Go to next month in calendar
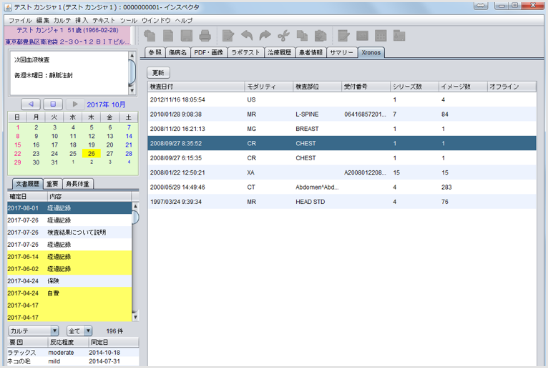The height and width of the screenshot is (368, 548). click(x=74, y=104)
